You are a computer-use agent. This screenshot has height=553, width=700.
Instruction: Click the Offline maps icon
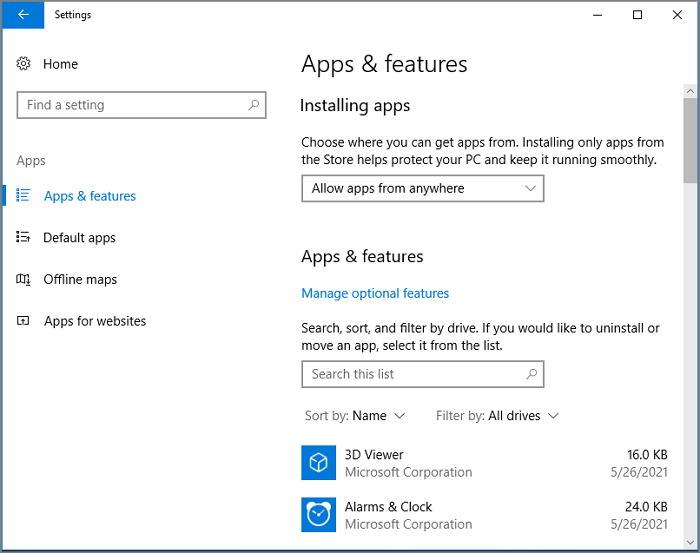(24, 280)
